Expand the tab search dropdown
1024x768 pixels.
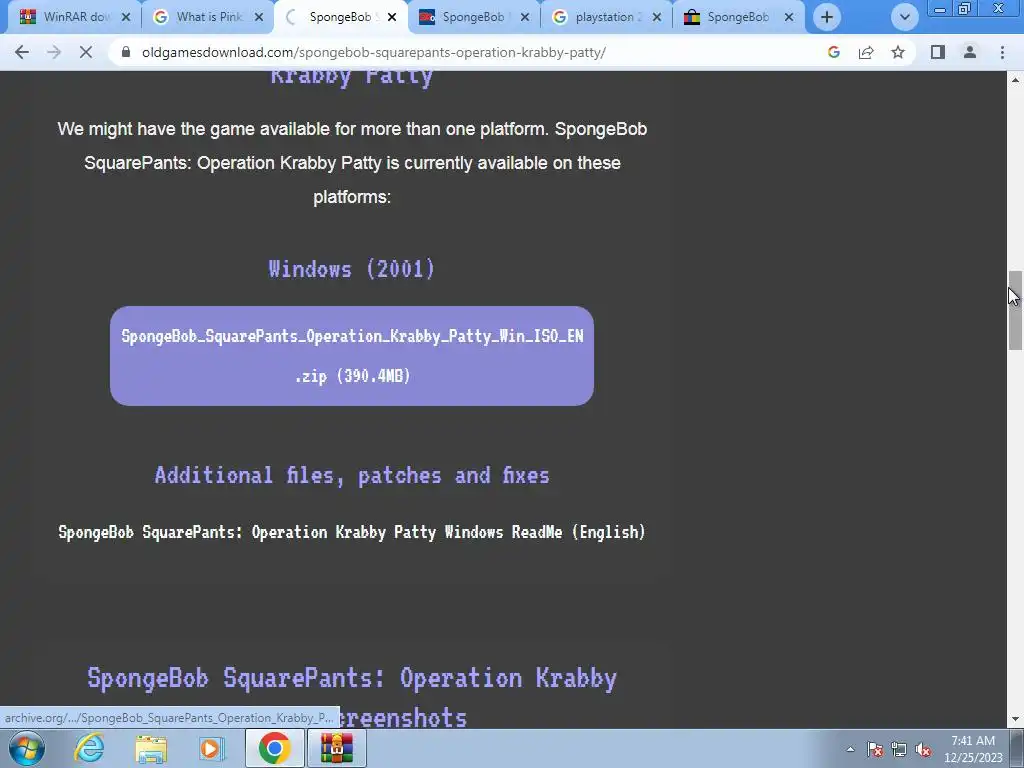[x=904, y=17]
